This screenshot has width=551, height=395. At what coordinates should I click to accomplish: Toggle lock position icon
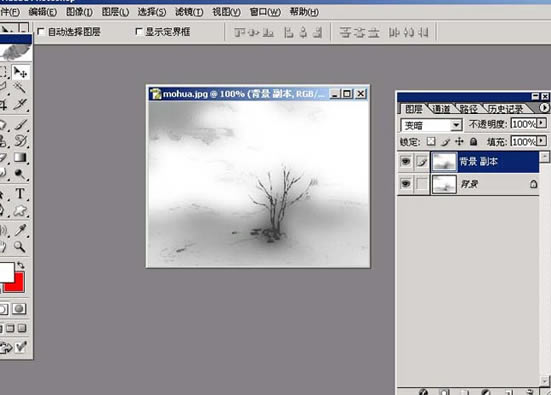(x=459, y=142)
